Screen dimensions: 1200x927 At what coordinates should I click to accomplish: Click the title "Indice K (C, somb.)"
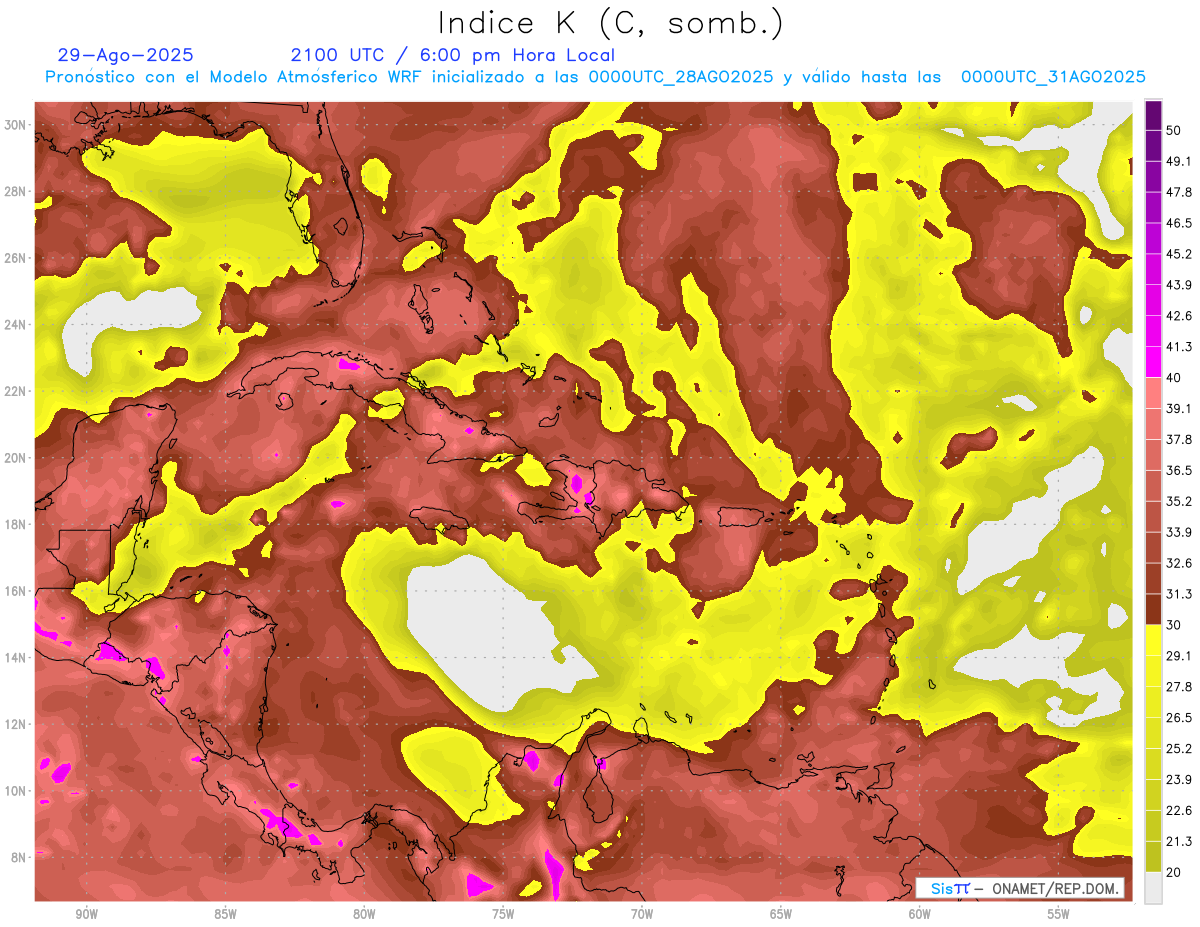click(611, 24)
